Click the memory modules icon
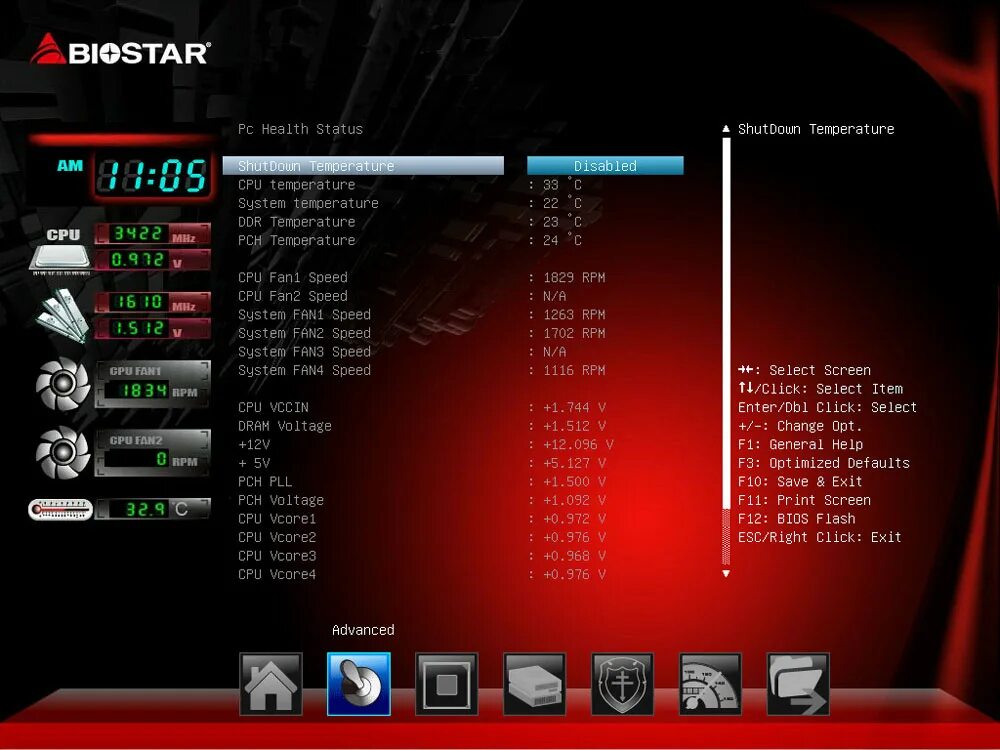The image size is (1000, 750). (x=61, y=315)
